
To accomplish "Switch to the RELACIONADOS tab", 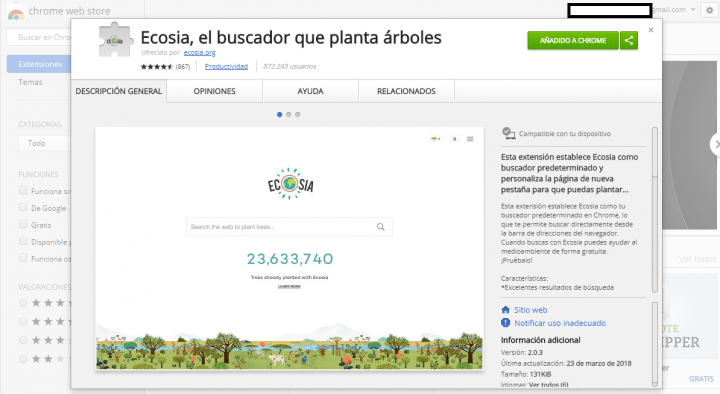I will pyautogui.click(x=406, y=91).
